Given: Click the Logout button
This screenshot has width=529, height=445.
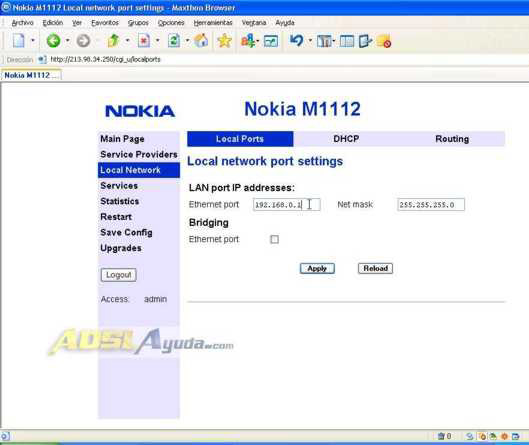Looking at the screenshot, I should point(118,275).
